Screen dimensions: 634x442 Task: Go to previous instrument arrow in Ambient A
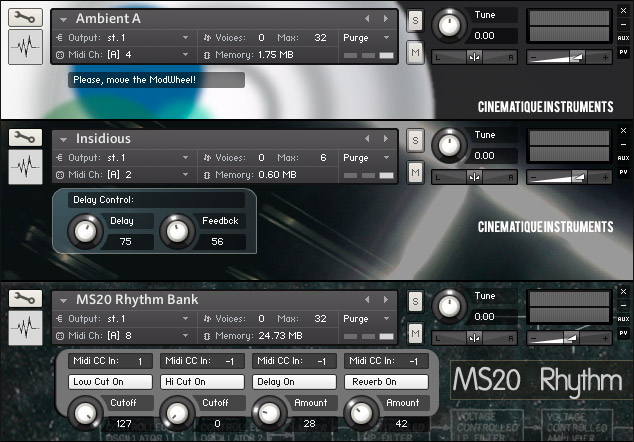coord(367,19)
